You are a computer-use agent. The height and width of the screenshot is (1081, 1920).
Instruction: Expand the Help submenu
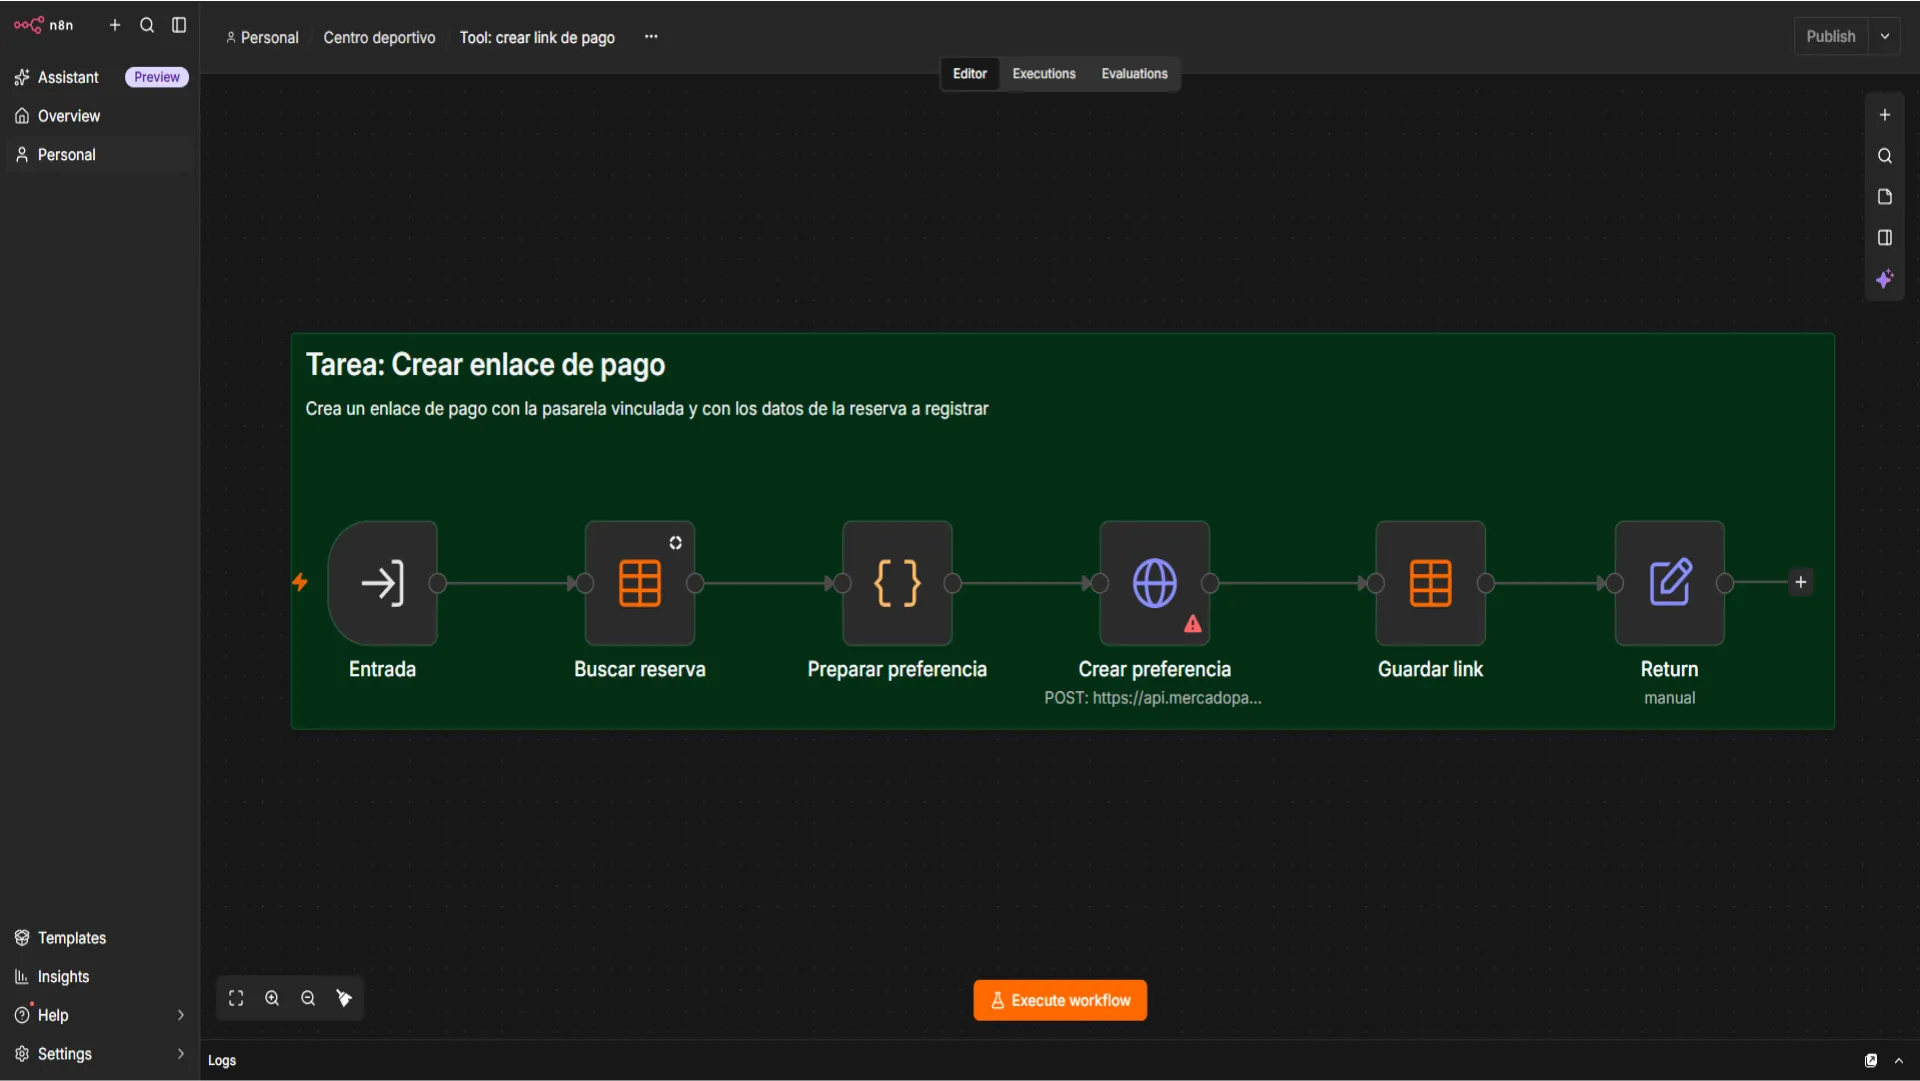(181, 1015)
